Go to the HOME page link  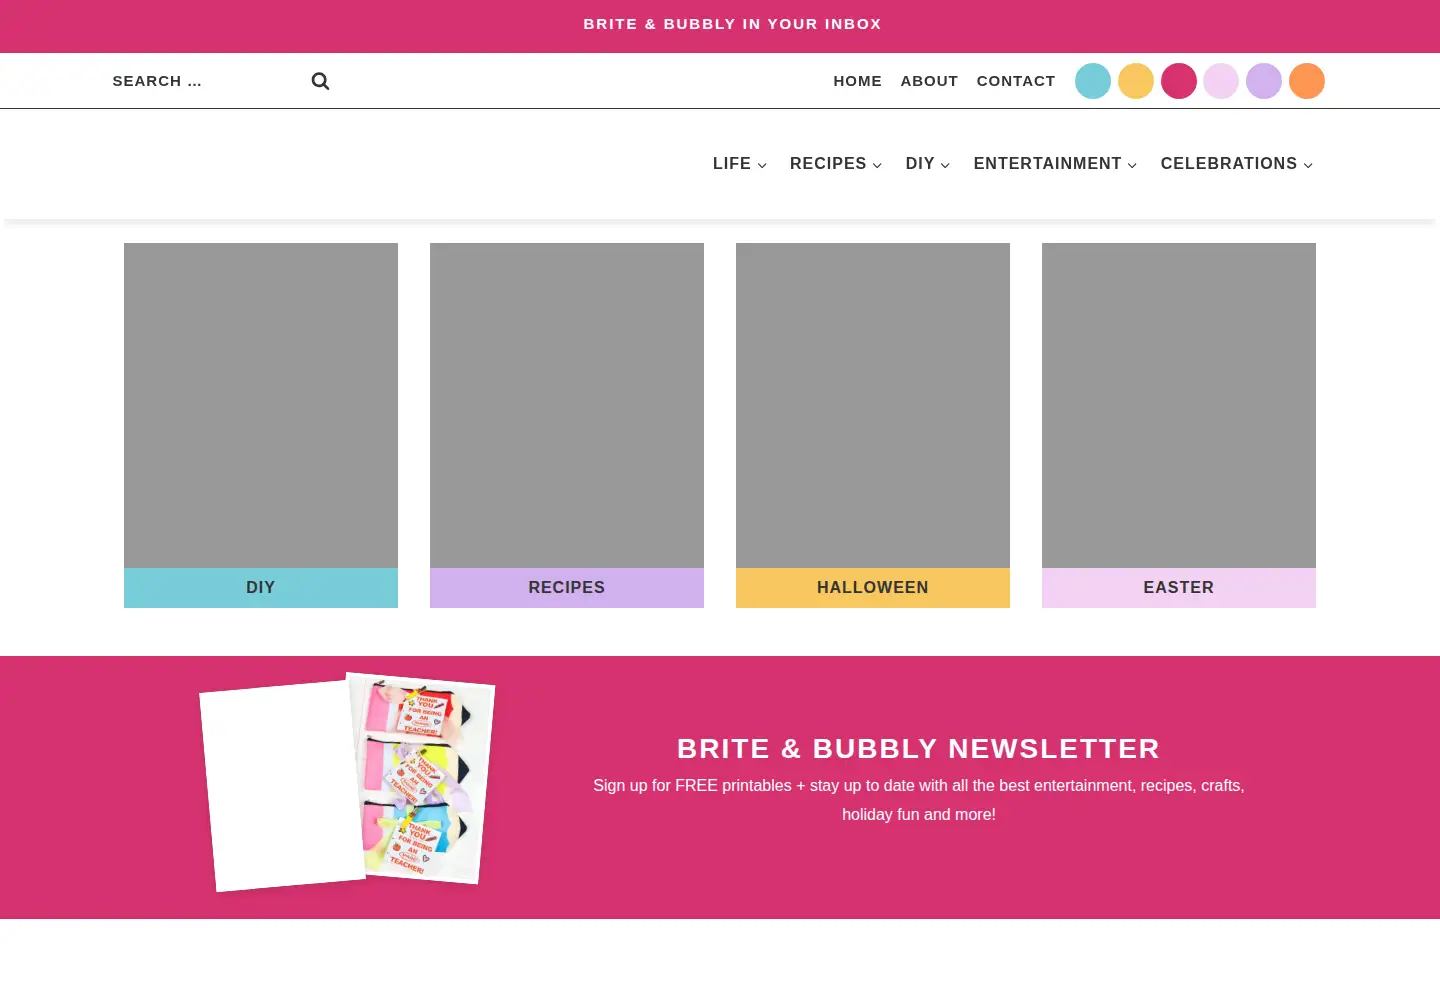(858, 81)
